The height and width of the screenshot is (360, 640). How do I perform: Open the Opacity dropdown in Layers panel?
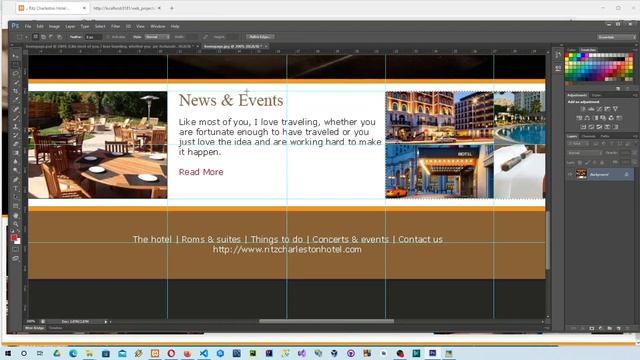(x=634, y=153)
